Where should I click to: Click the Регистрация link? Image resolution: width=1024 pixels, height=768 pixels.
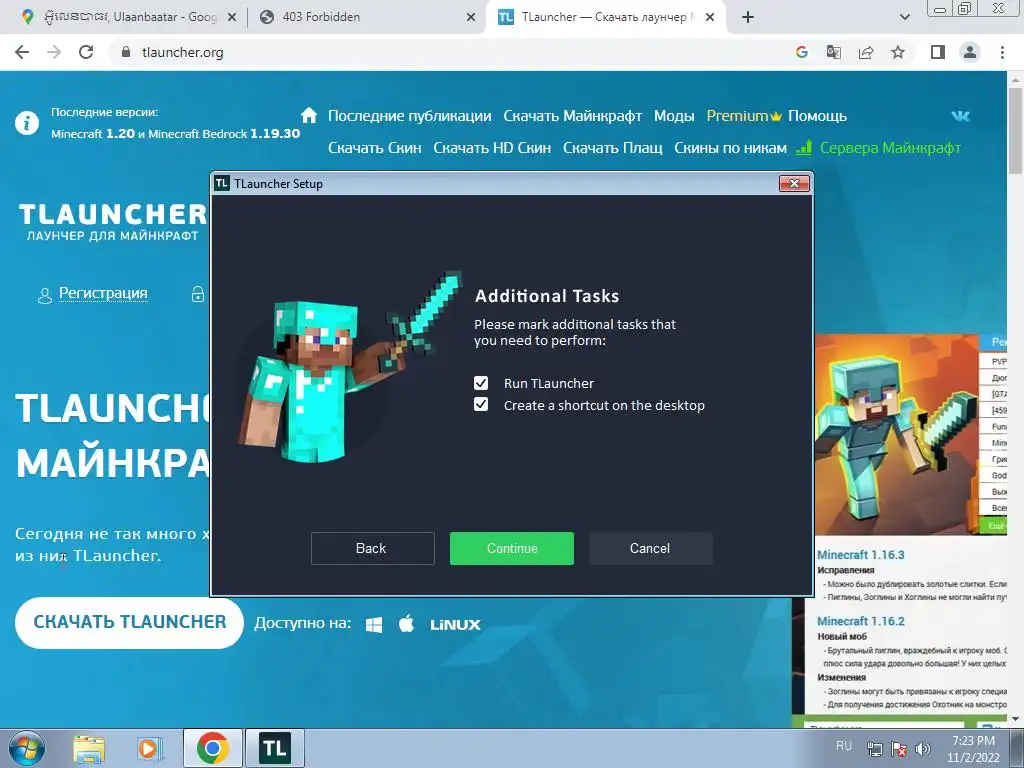(x=103, y=293)
